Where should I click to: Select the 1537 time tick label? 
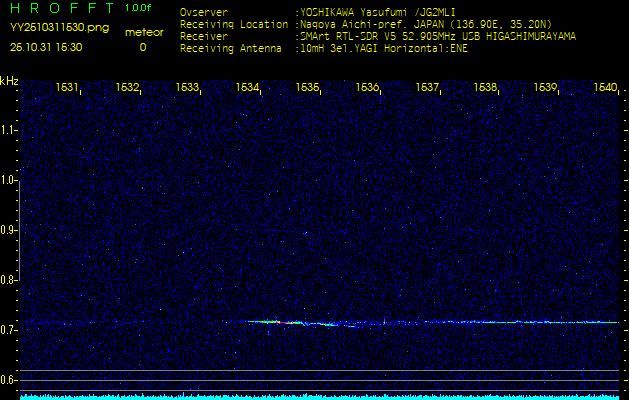point(427,88)
